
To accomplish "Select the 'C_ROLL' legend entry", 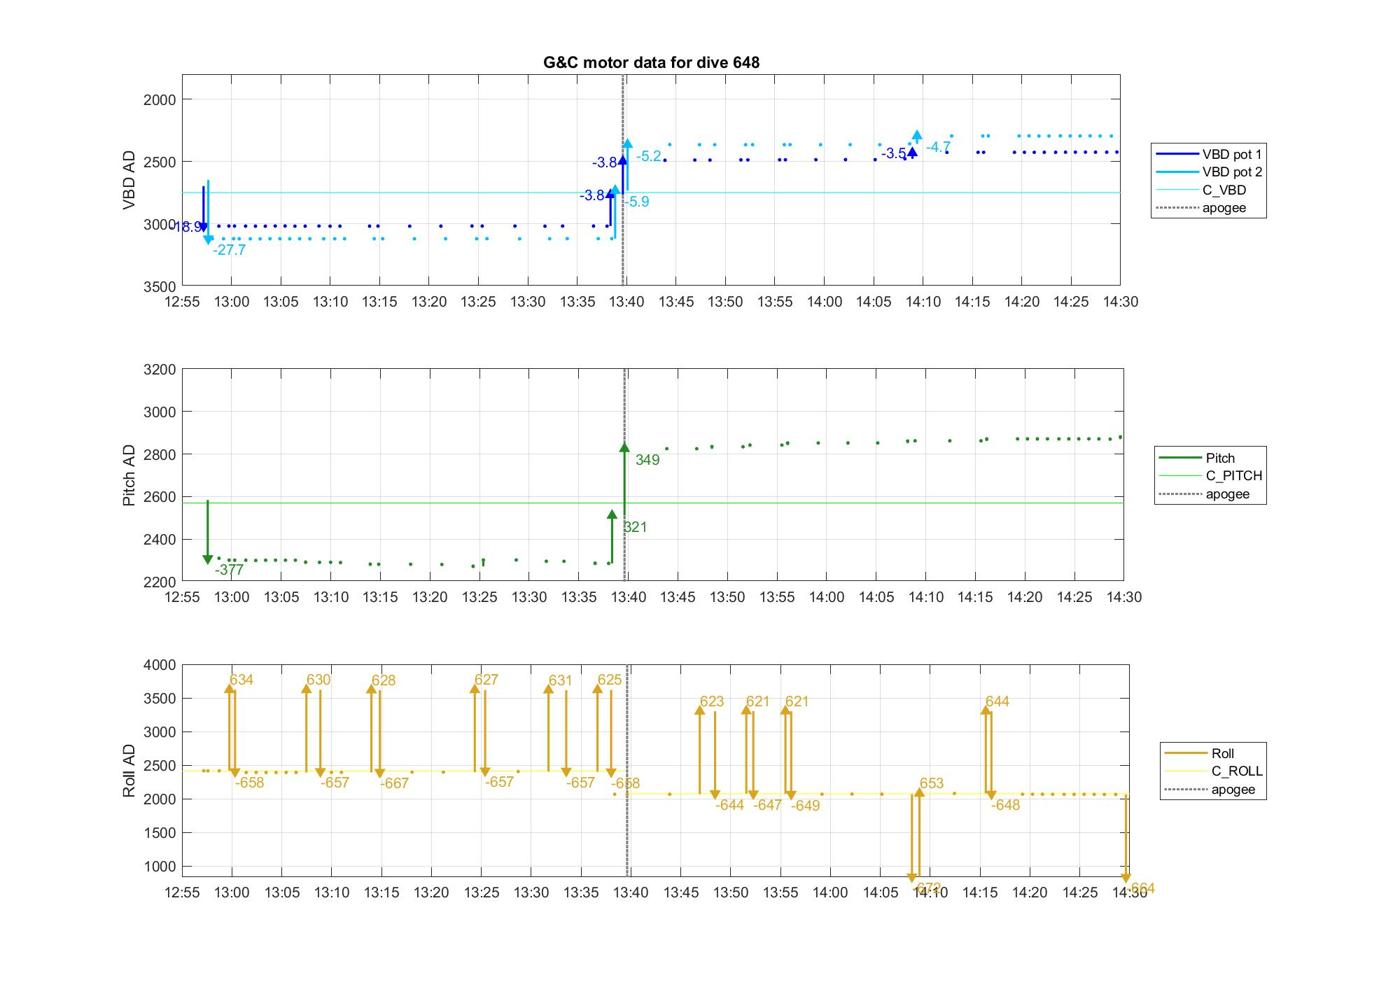I will tap(1213, 771).
